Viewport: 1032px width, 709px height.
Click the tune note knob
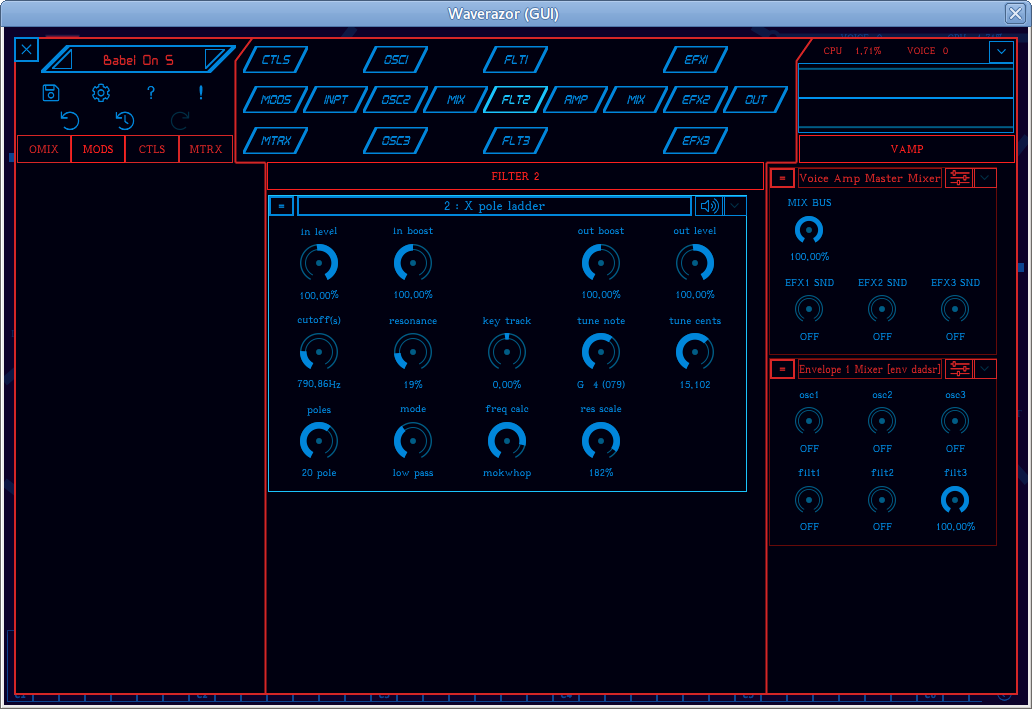[x=601, y=352]
